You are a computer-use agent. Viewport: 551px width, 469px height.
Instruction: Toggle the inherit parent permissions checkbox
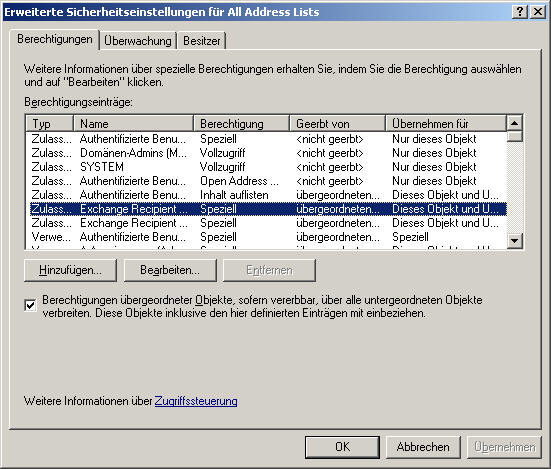click(30, 305)
